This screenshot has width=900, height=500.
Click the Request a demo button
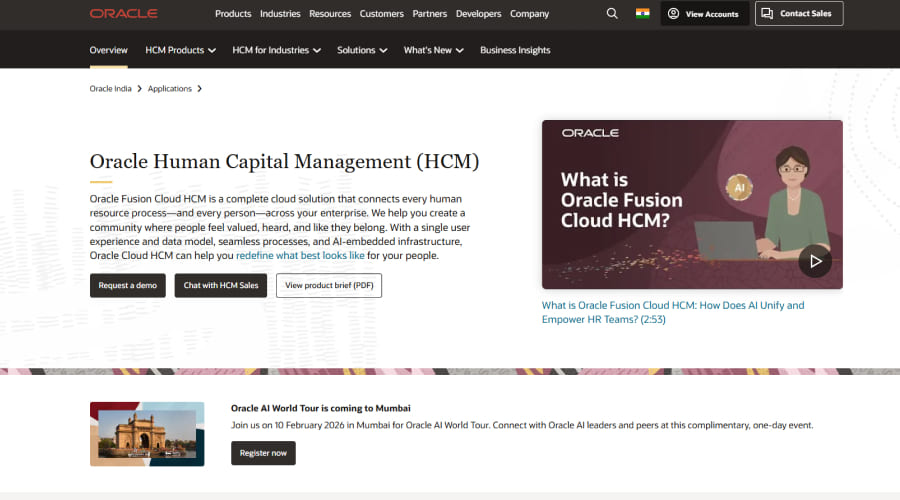pyautogui.click(x=127, y=285)
